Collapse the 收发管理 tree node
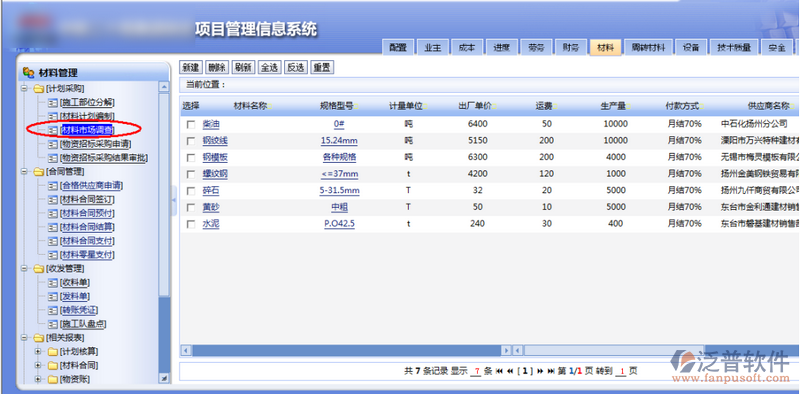 coord(24,268)
